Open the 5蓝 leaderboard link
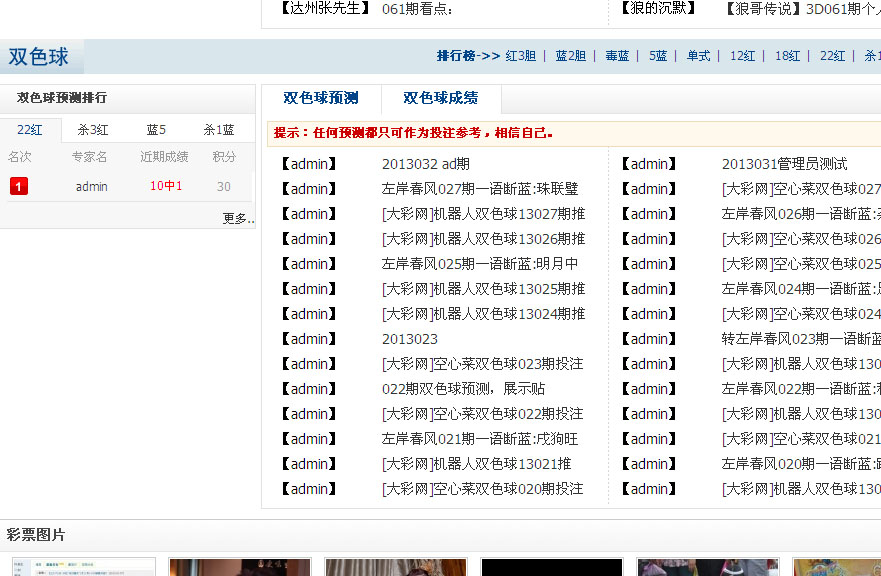 pos(658,56)
